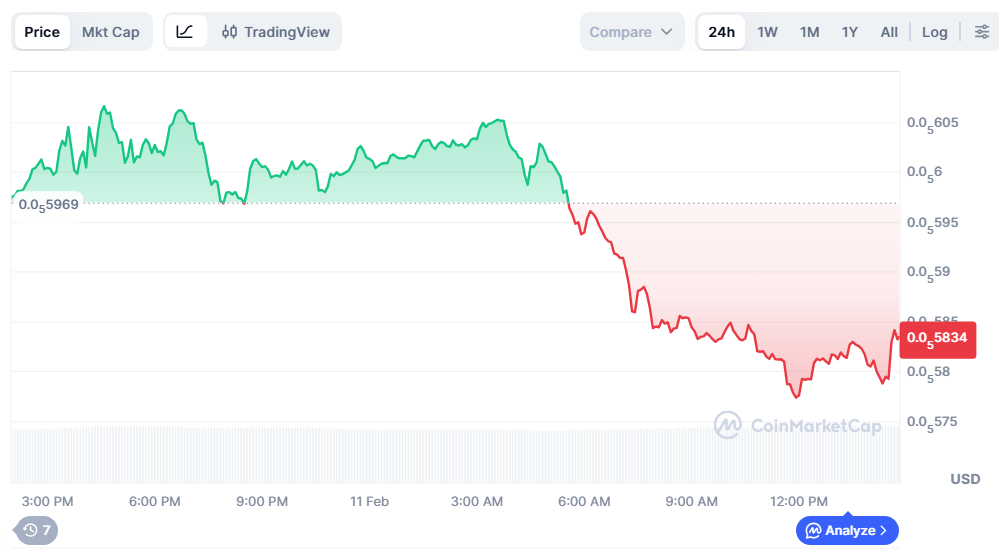Screen dimensions: 999x550
Task: Click the history clock icon badge
Action: (36, 530)
